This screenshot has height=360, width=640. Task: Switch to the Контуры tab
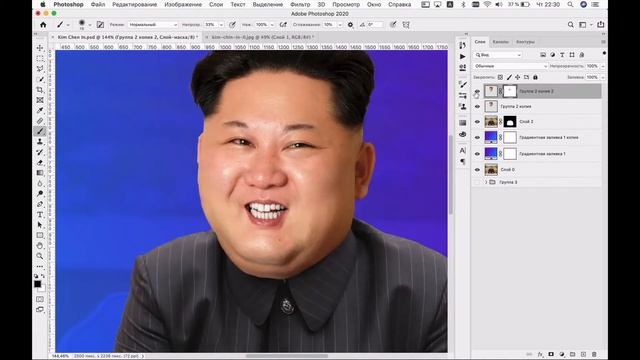[525, 42]
